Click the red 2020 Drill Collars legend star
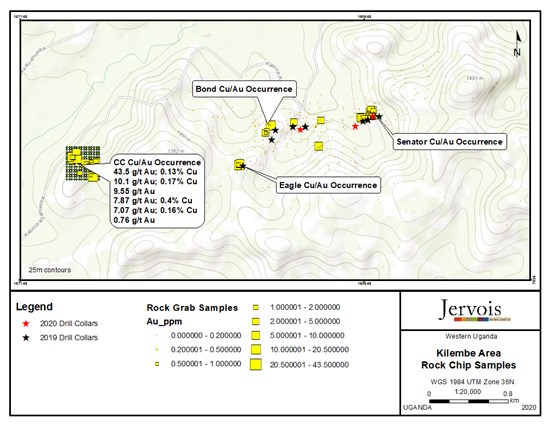Image resolution: width=550 pixels, height=425 pixels. click(26, 324)
